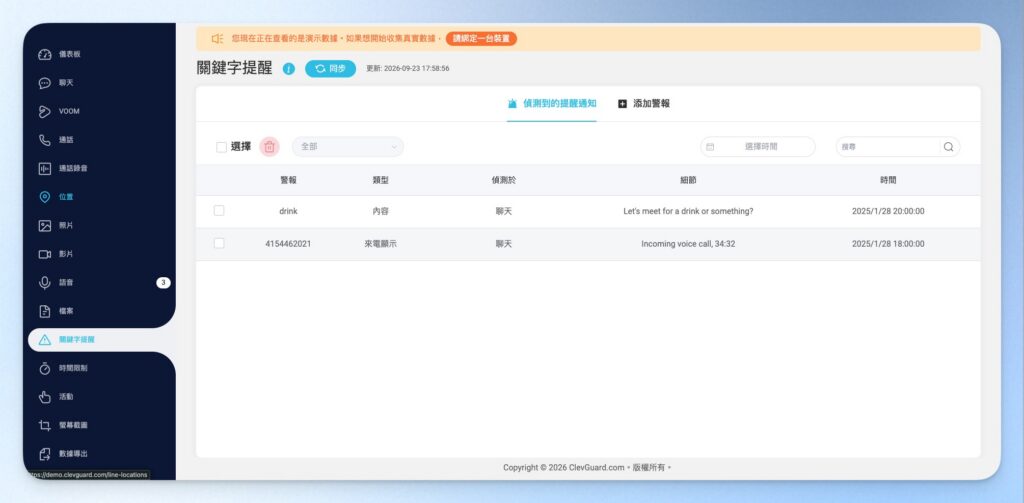
Task: Open the 數據導出 export icon
Action: tap(44, 453)
